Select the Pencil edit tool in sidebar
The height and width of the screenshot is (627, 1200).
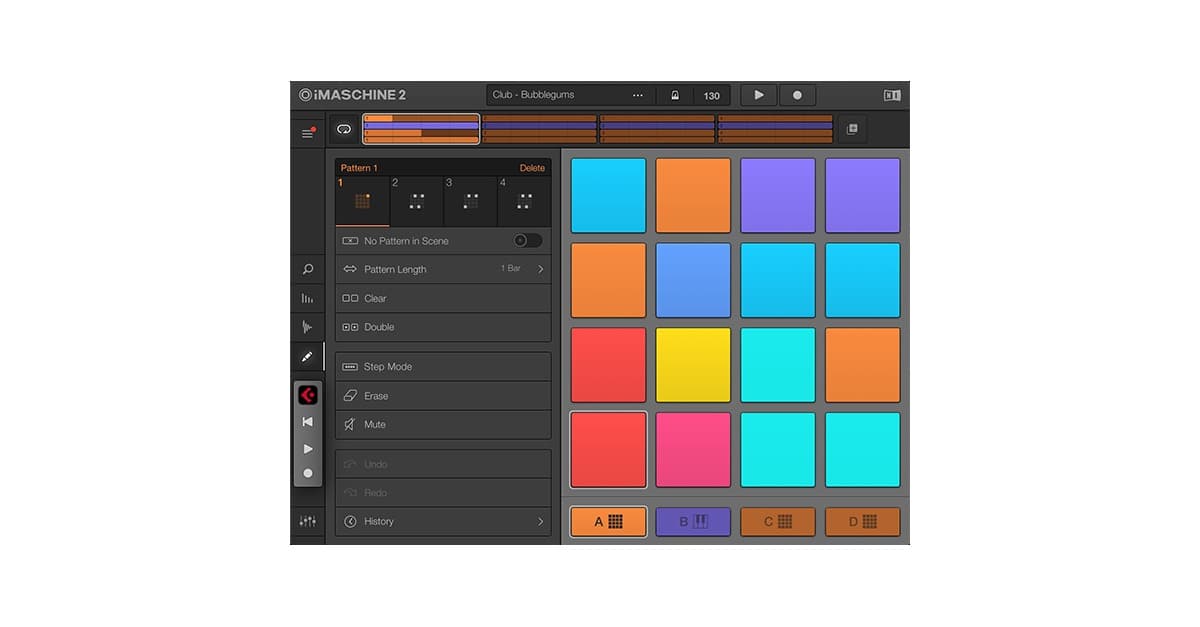(x=308, y=356)
